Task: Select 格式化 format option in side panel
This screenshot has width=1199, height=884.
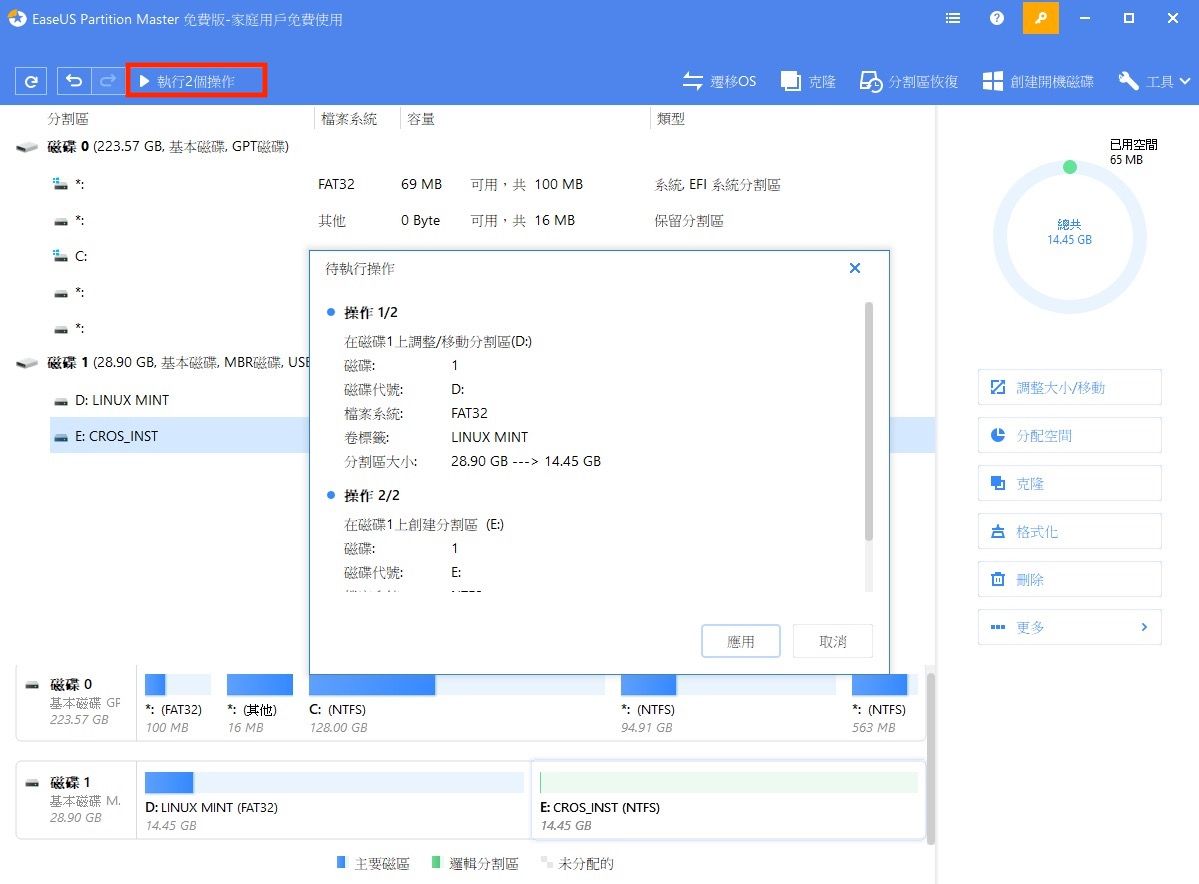Action: tap(1069, 532)
